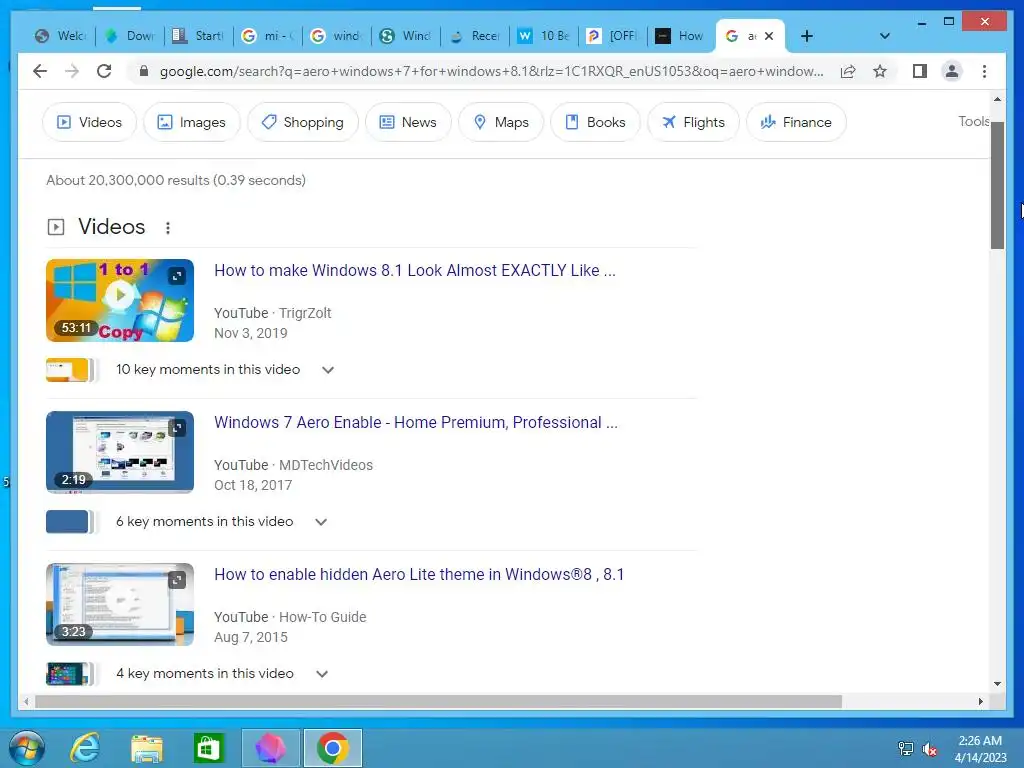Open the tab search chevron

(884, 36)
